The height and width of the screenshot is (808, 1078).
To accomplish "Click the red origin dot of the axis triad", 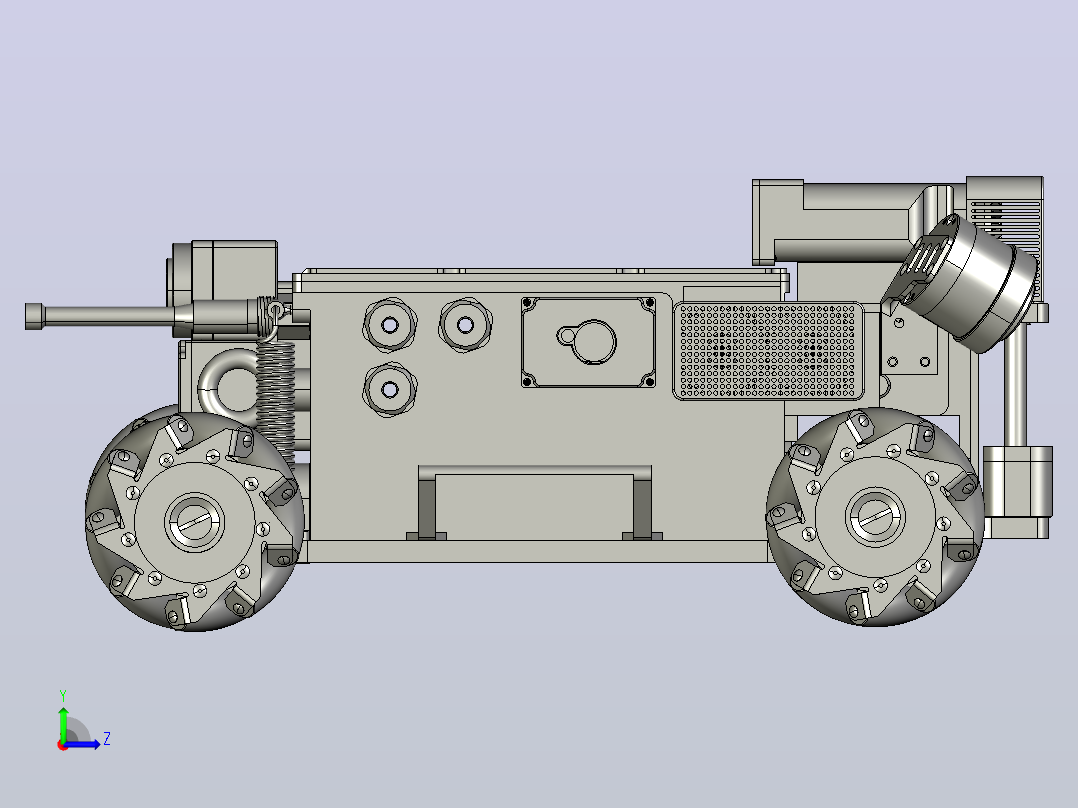I will click(x=63, y=746).
